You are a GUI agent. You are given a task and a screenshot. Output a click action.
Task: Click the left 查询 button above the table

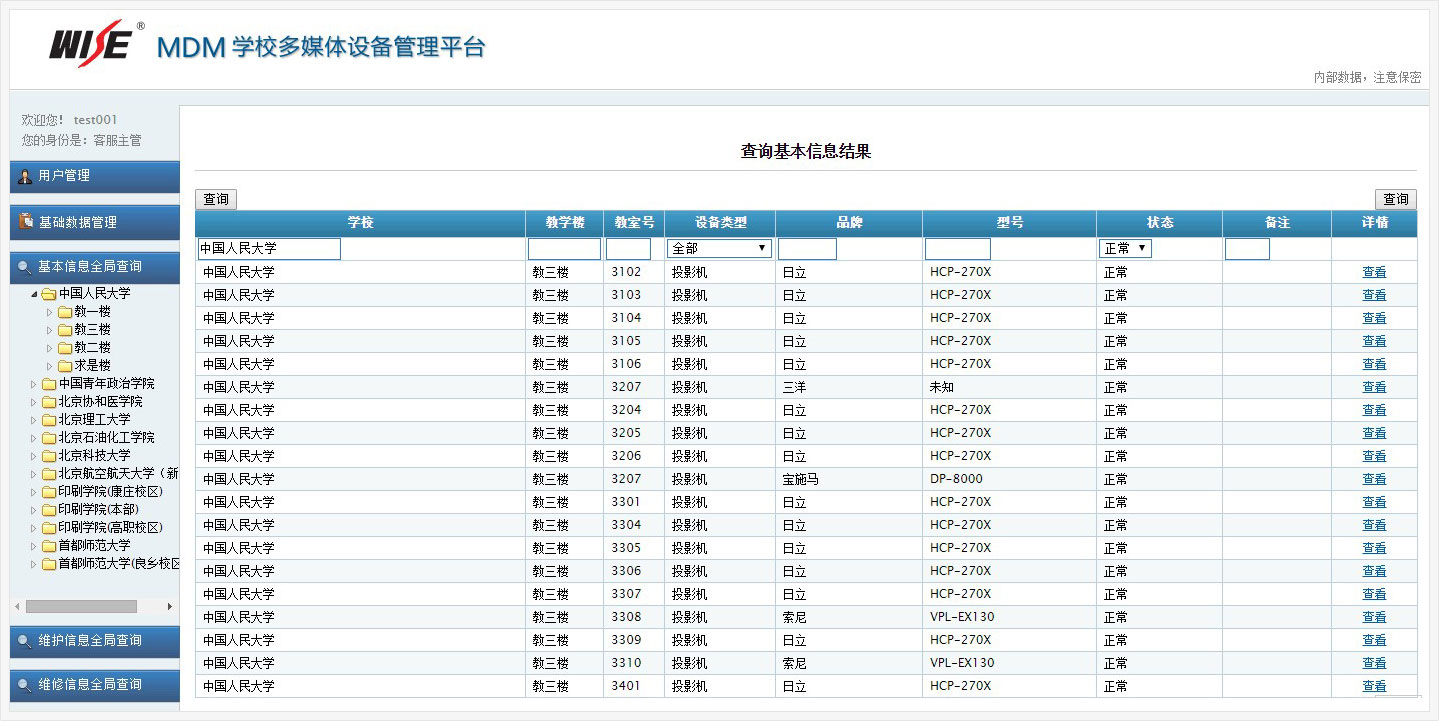point(216,199)
